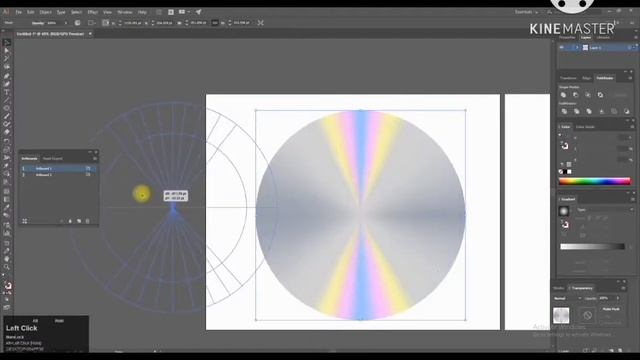Toggle visibility eye of Layer 1
640x360 pixels.
click(562, 48)
